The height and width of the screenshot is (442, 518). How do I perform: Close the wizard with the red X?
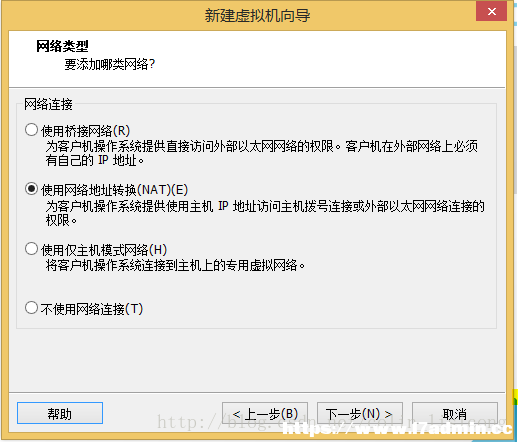click(492, 12)
